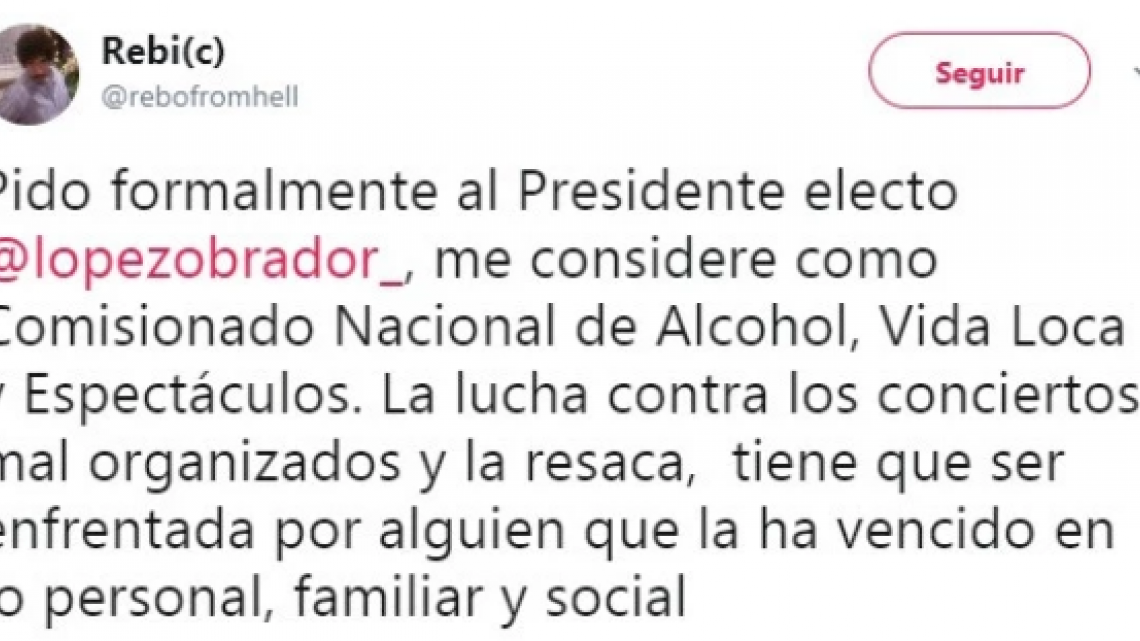The height and width of the screenshot is (641, 1140).
Task: Open the profile via the Rebi(c) display name
Action: pos(160,45)
